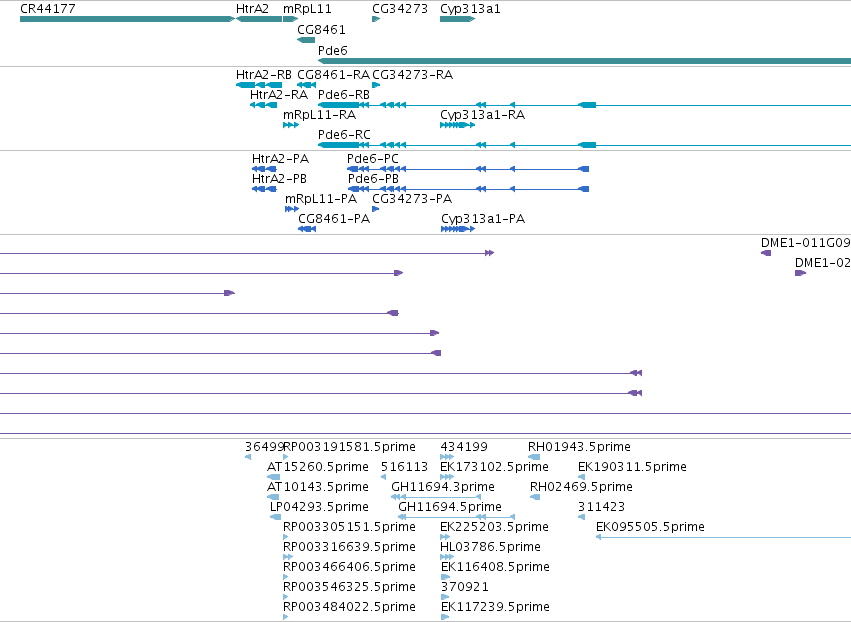Image resolution: width=851 pixels, height=622 pixels.
Task: Select protein Pde6-PC label
Action: 373,158
